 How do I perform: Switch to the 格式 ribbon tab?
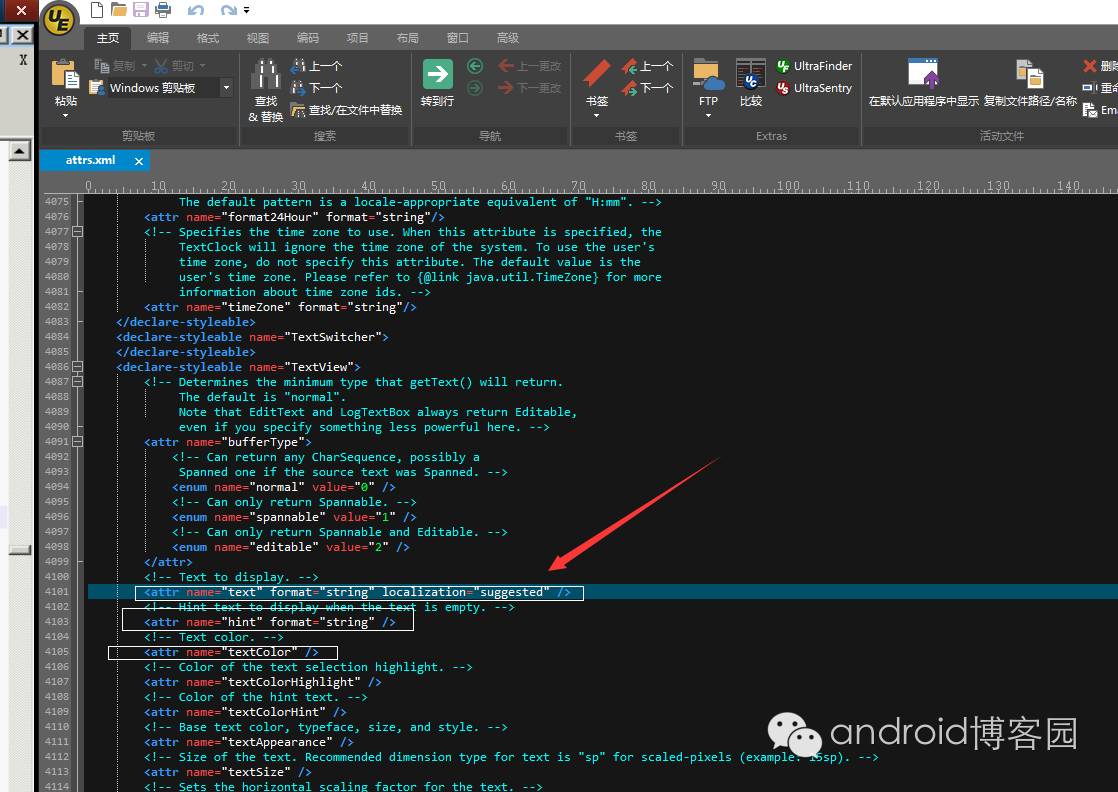point(207,38)
